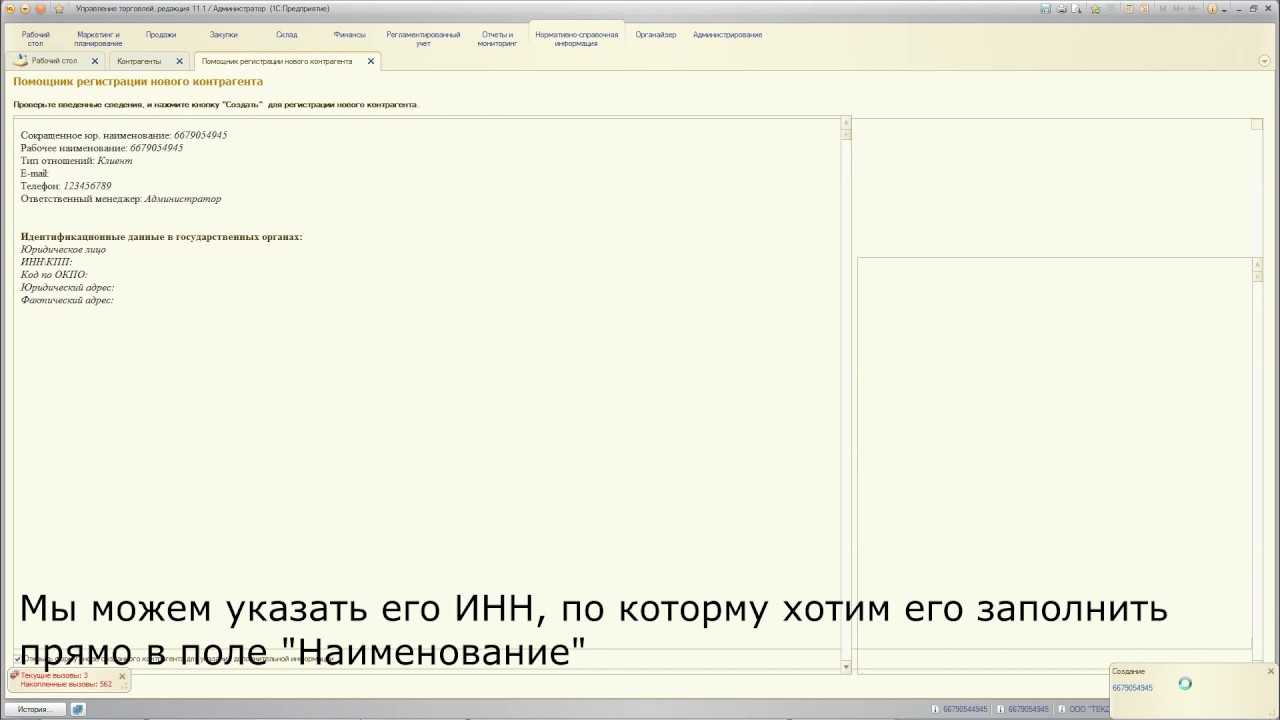Close Помощник регистрации нового контрагента tab
Screen dimensions: 1280x720
tap(371, 61)
